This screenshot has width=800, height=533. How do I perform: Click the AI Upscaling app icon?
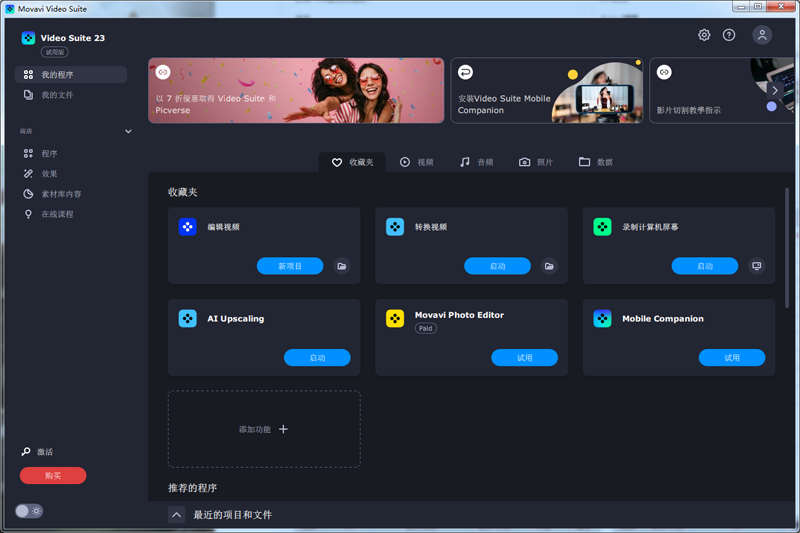click(x=188, y=319)
